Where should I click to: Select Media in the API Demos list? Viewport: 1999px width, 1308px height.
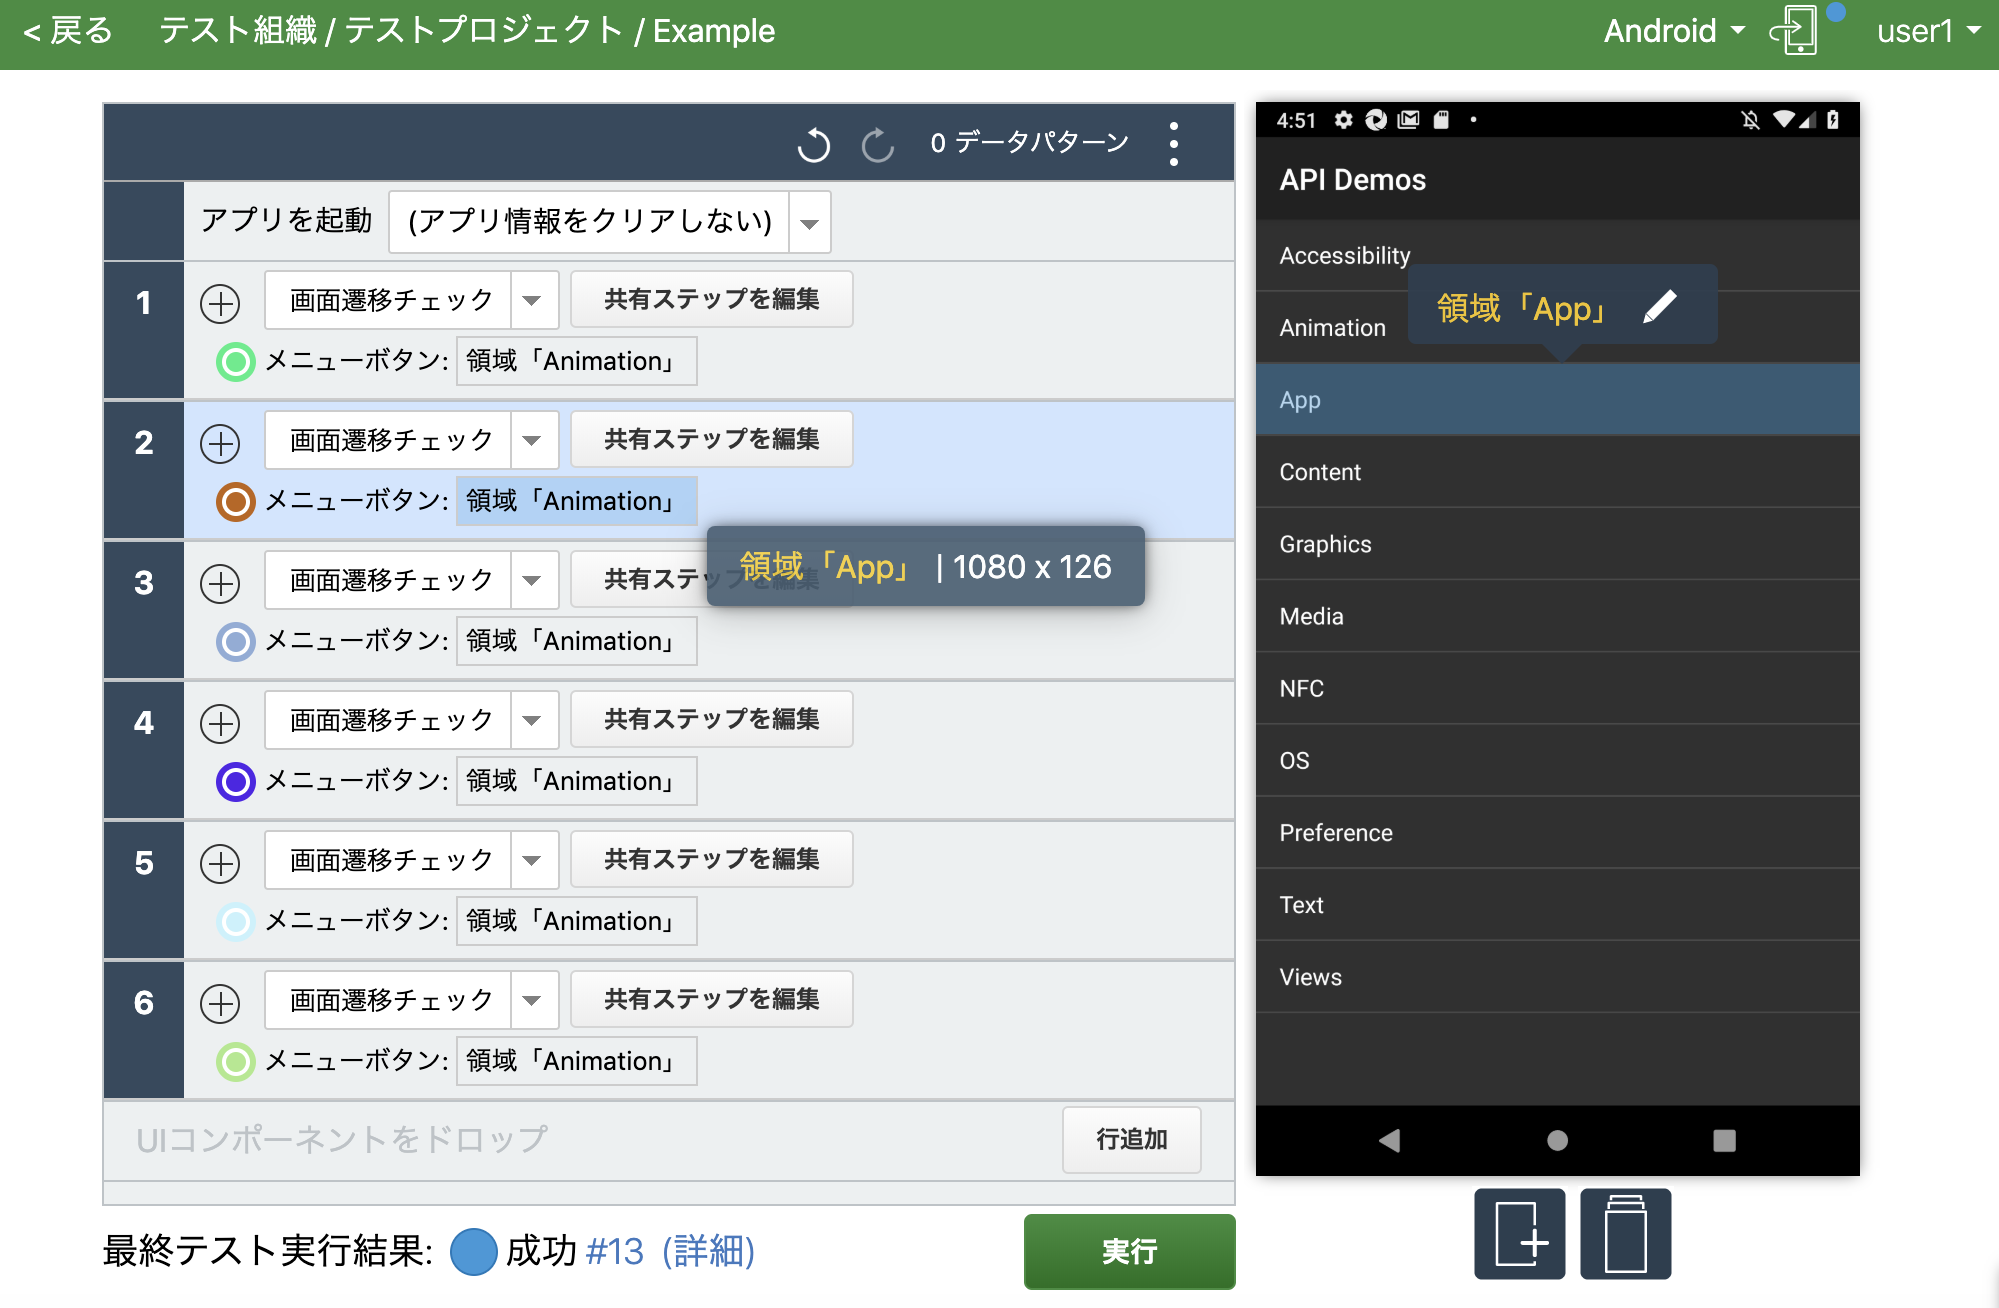pos(1557,616)
